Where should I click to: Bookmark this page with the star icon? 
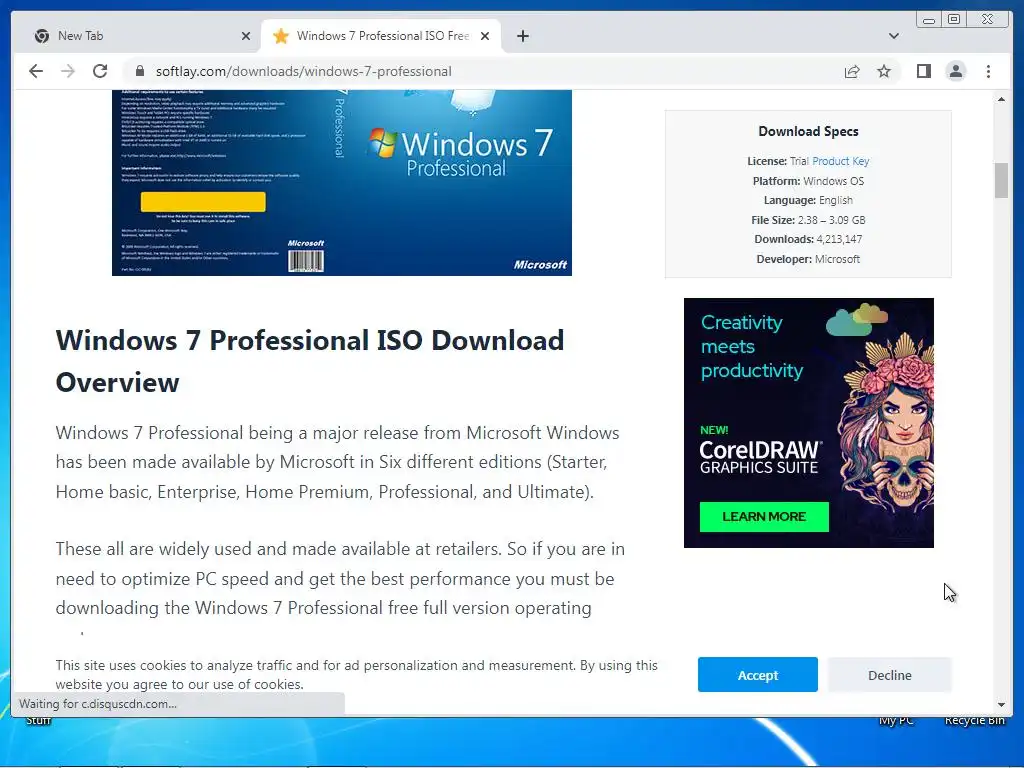click(x=884, y=71)
